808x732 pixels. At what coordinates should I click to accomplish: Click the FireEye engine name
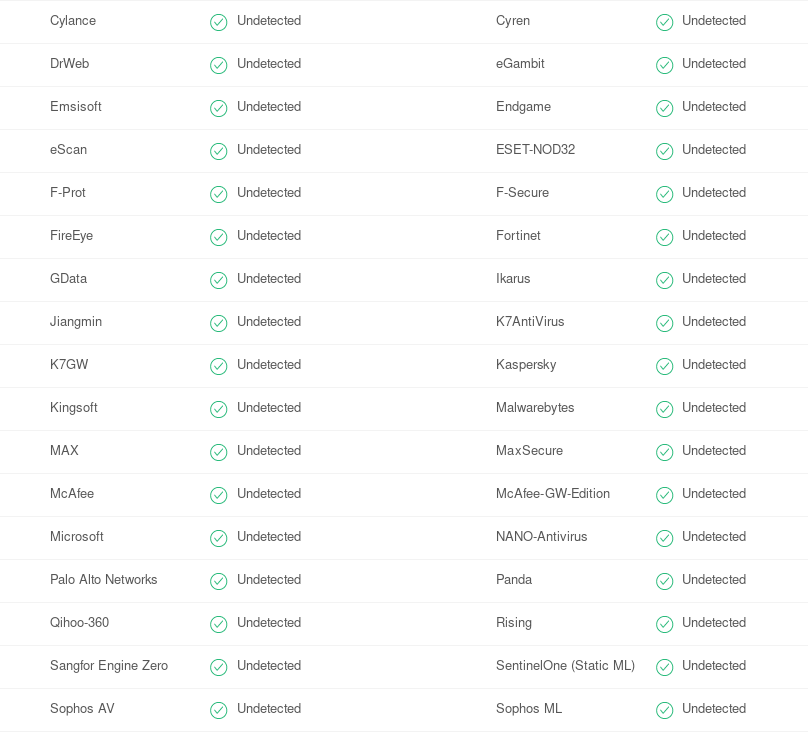tap(72, 235)
